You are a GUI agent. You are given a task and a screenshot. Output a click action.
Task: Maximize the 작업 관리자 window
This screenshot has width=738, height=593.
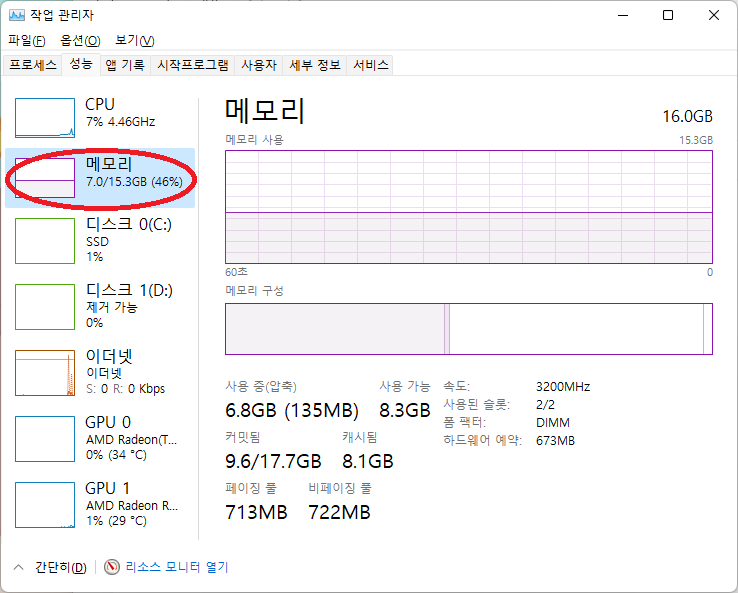click(x=668, y=16)
